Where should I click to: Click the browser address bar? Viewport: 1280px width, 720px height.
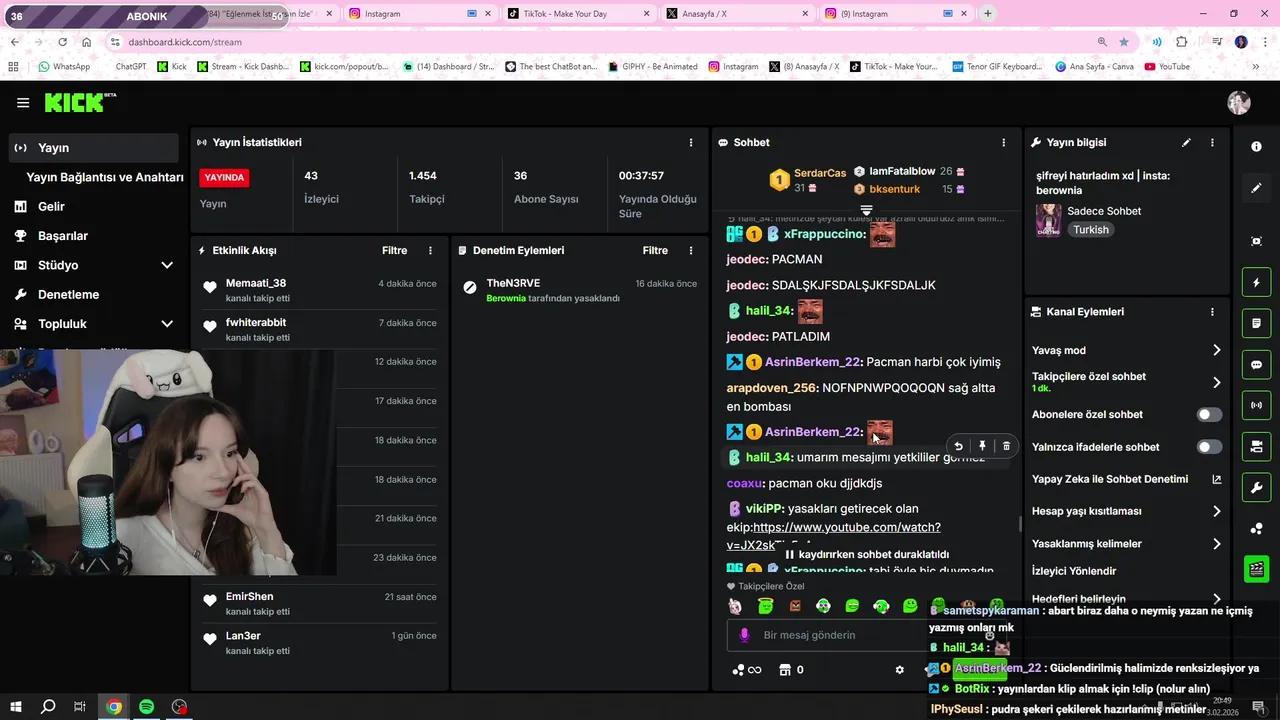600,42
